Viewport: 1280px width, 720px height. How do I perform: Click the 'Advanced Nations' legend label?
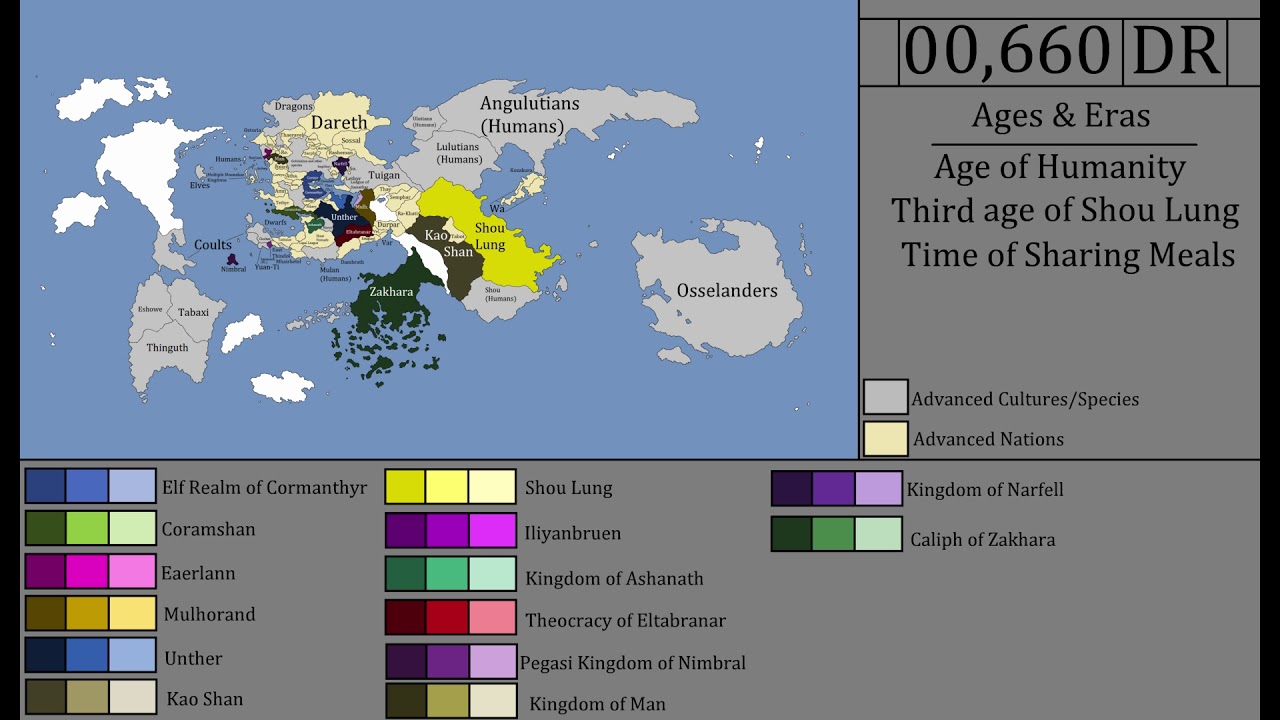(x=988, y=439)
